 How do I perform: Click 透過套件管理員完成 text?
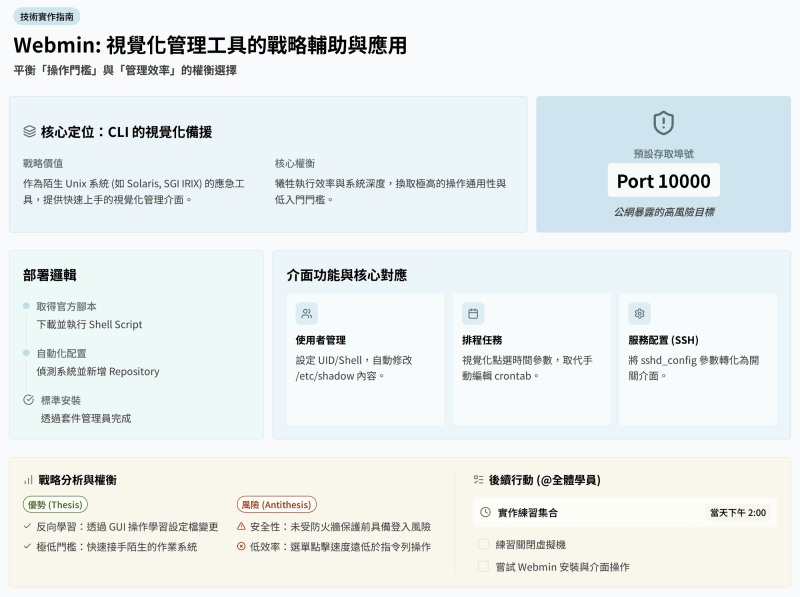(86, 418)
